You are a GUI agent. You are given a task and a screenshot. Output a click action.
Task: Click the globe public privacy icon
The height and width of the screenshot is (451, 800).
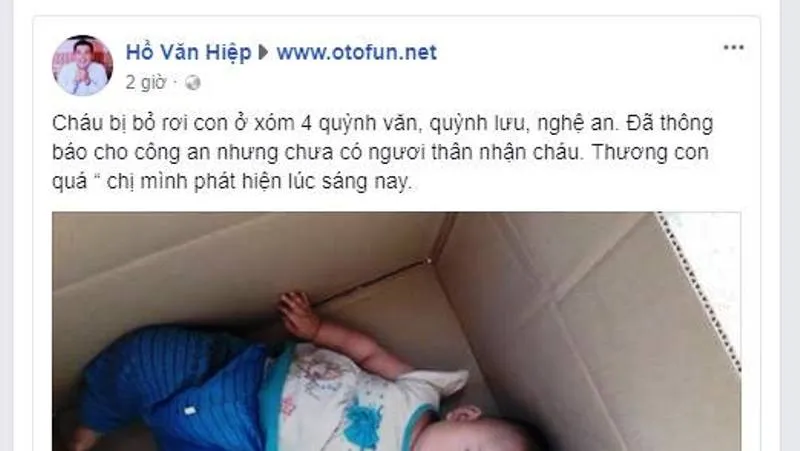click(192, 83)
